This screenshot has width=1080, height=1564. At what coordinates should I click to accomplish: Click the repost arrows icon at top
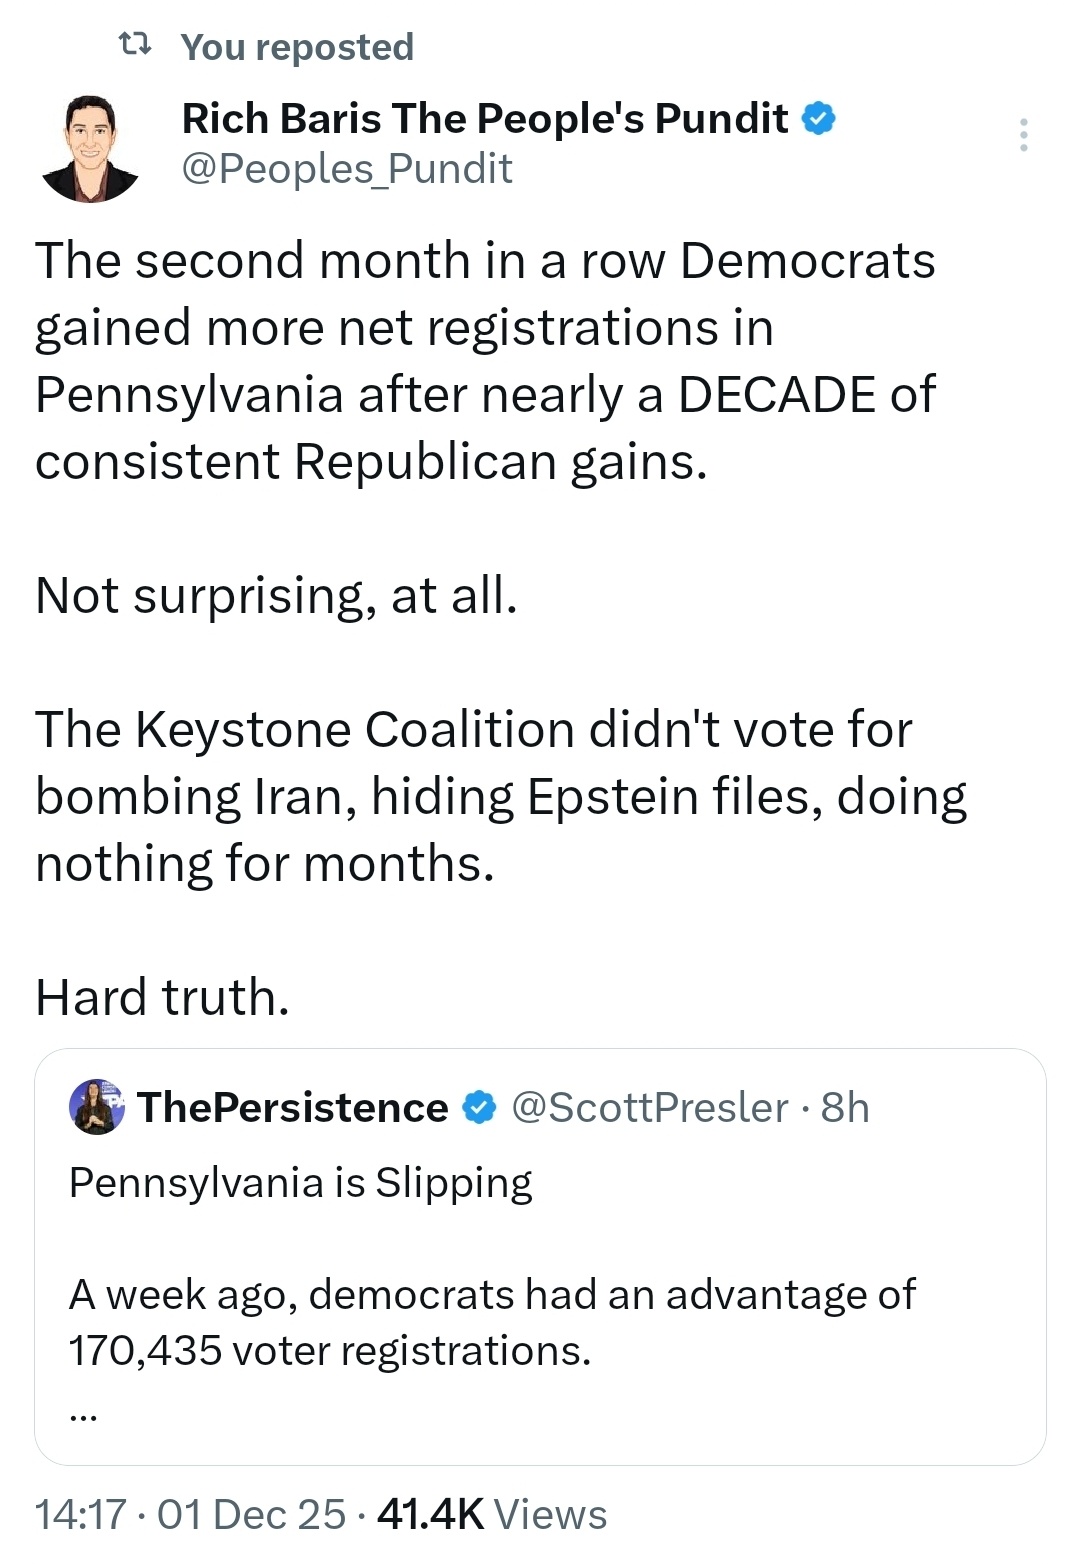coord(134,45)
